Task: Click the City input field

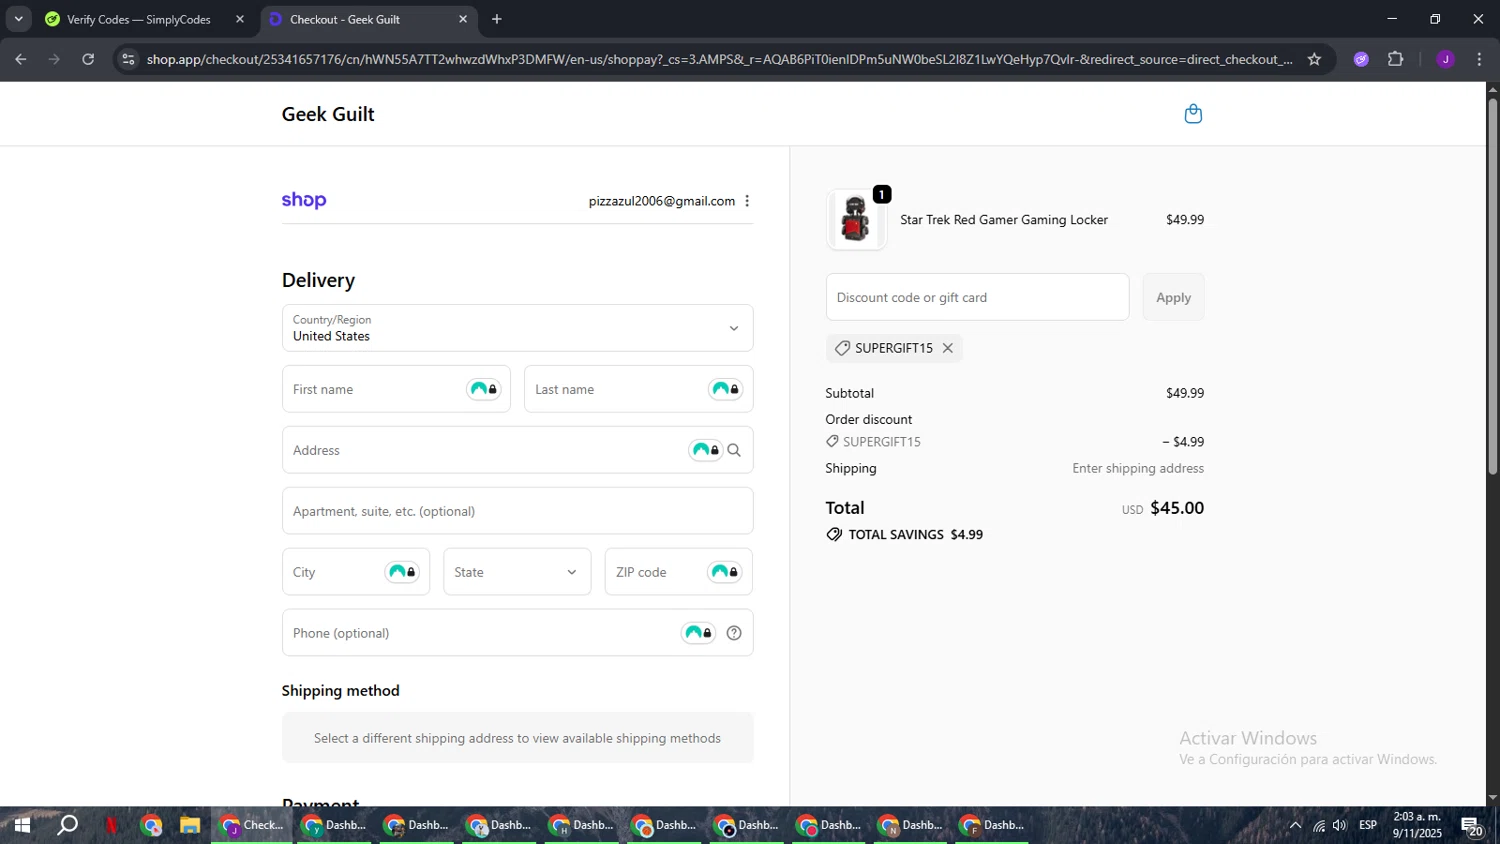Action: tap(355, 572)
